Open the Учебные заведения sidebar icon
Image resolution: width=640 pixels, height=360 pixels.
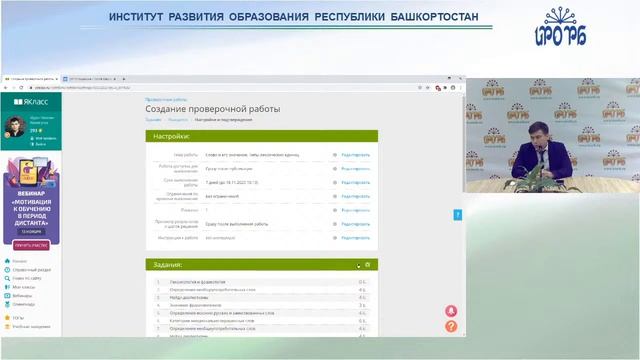(7, 327)
